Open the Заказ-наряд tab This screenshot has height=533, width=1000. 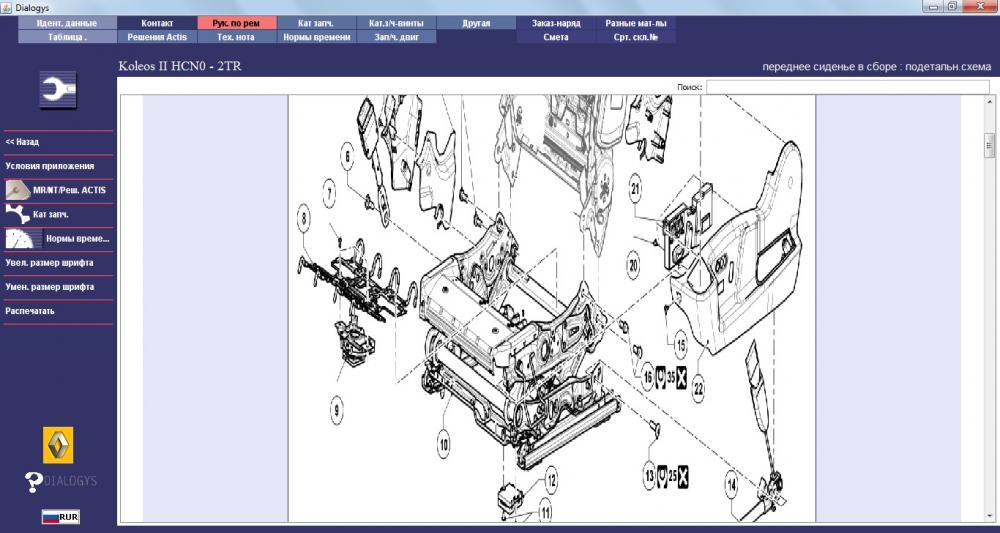point(556,23)
